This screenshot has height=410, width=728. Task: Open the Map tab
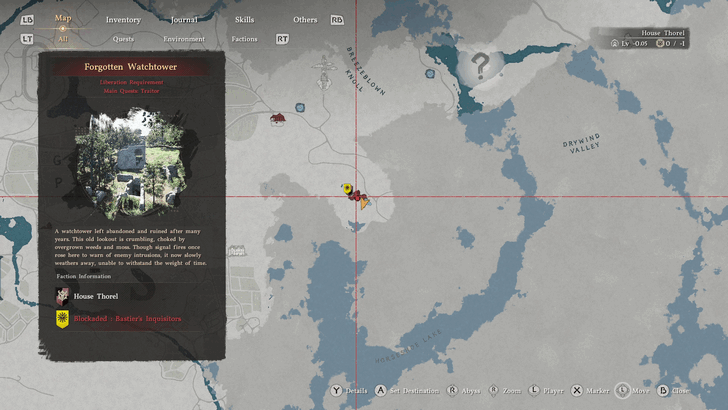[63, 18]
